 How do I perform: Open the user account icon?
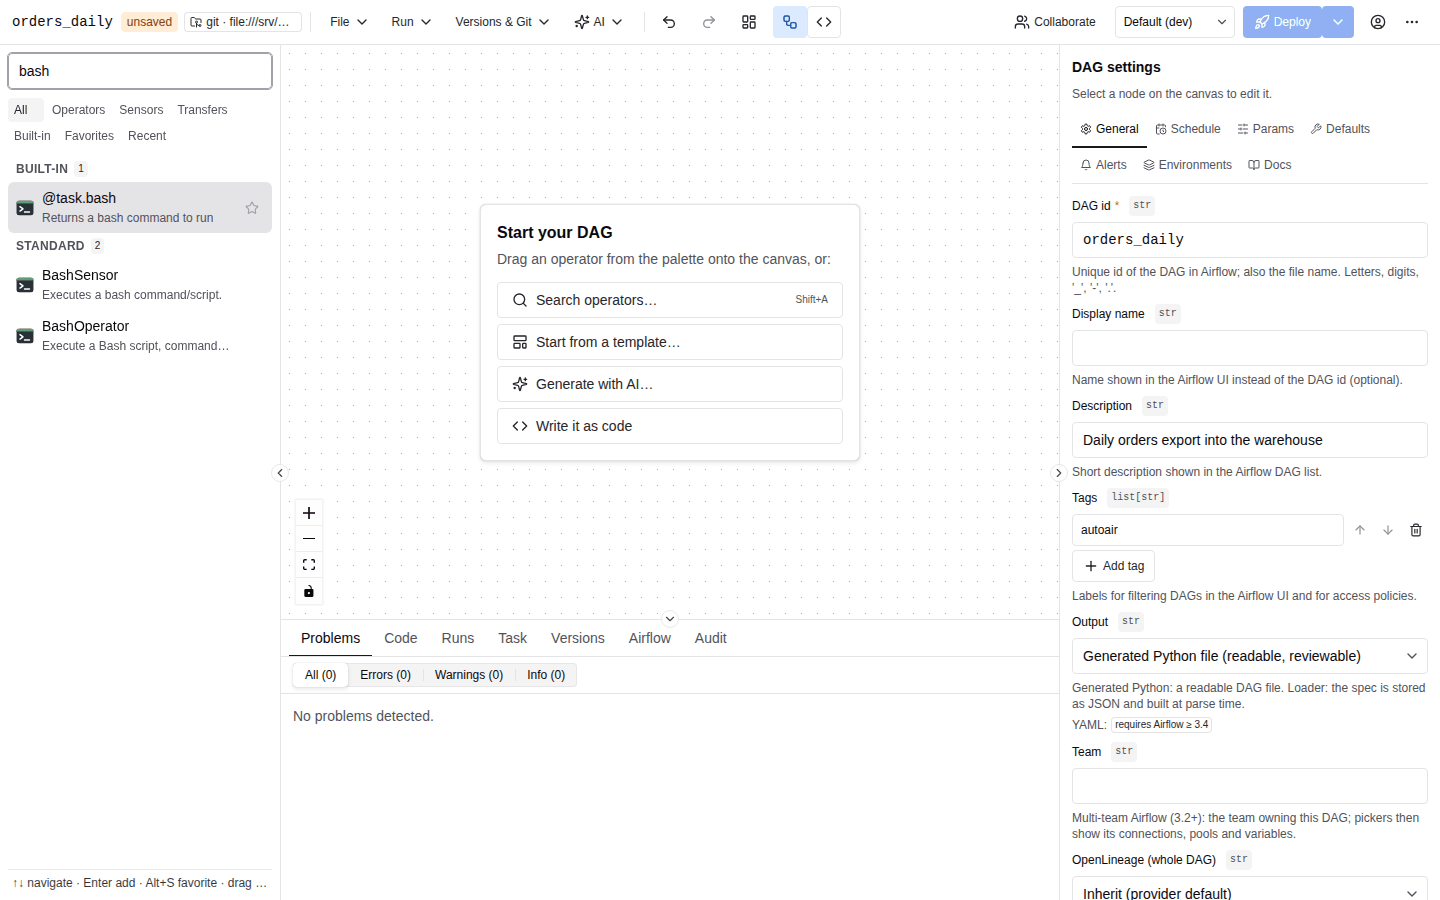tap(1378, 22)
